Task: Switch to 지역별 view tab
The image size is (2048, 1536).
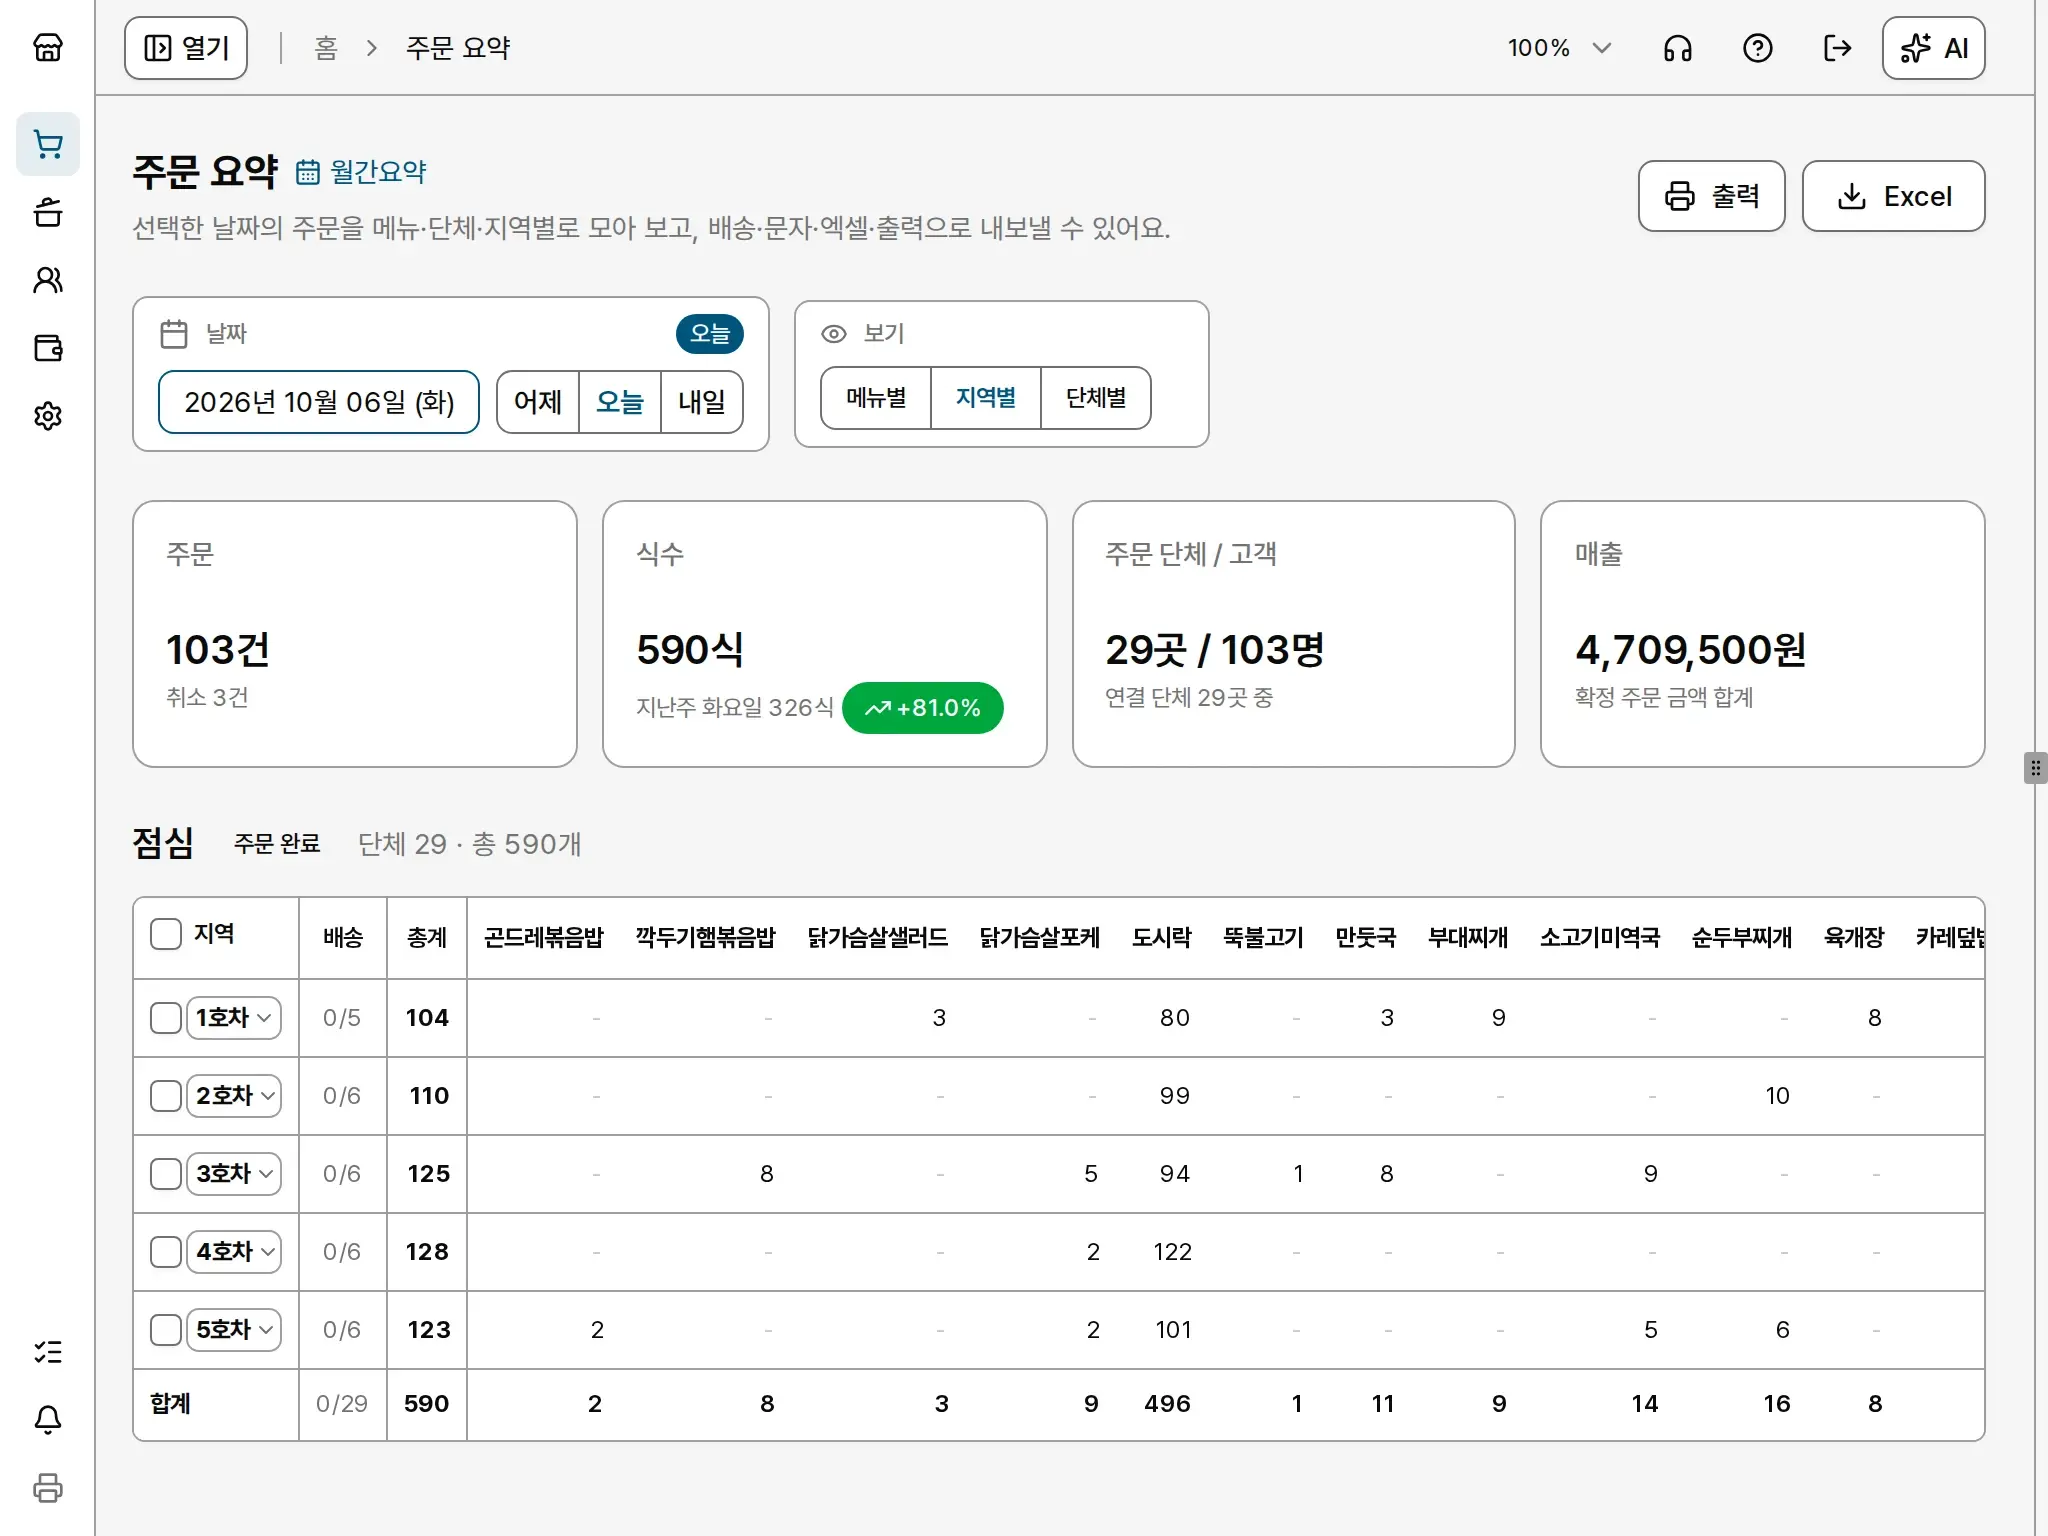Action: pos(986,398)
